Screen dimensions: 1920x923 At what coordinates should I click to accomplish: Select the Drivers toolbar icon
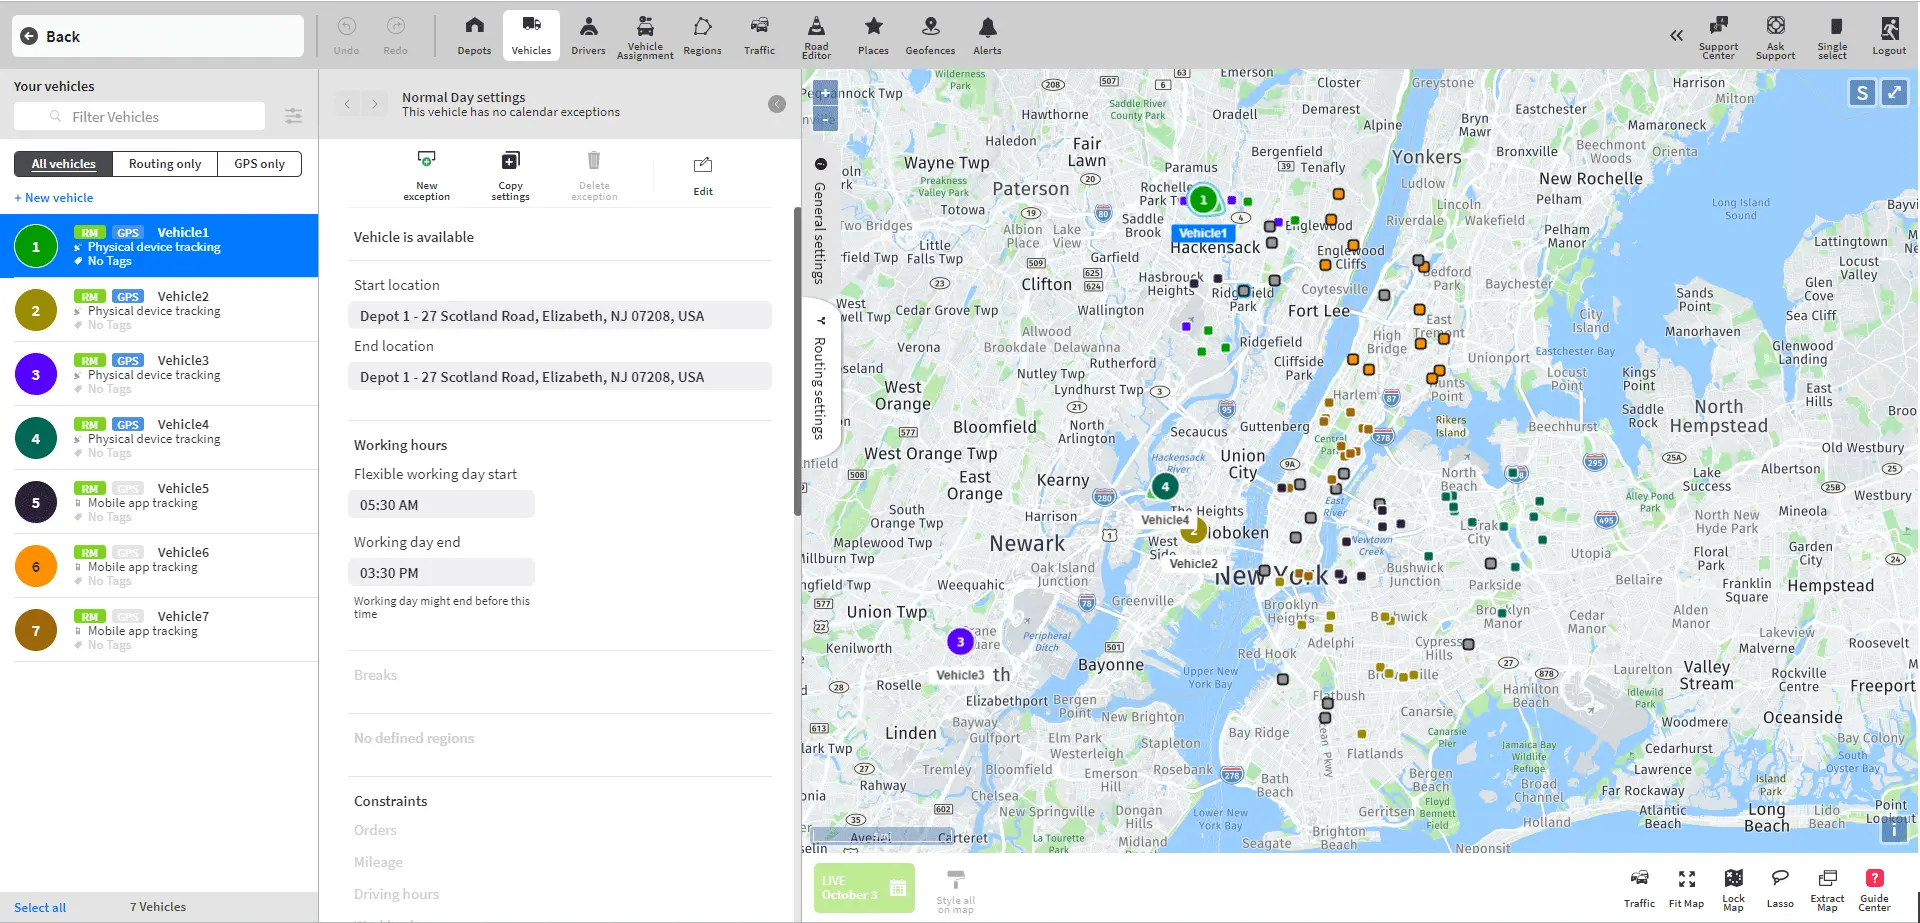pos(588,35)
